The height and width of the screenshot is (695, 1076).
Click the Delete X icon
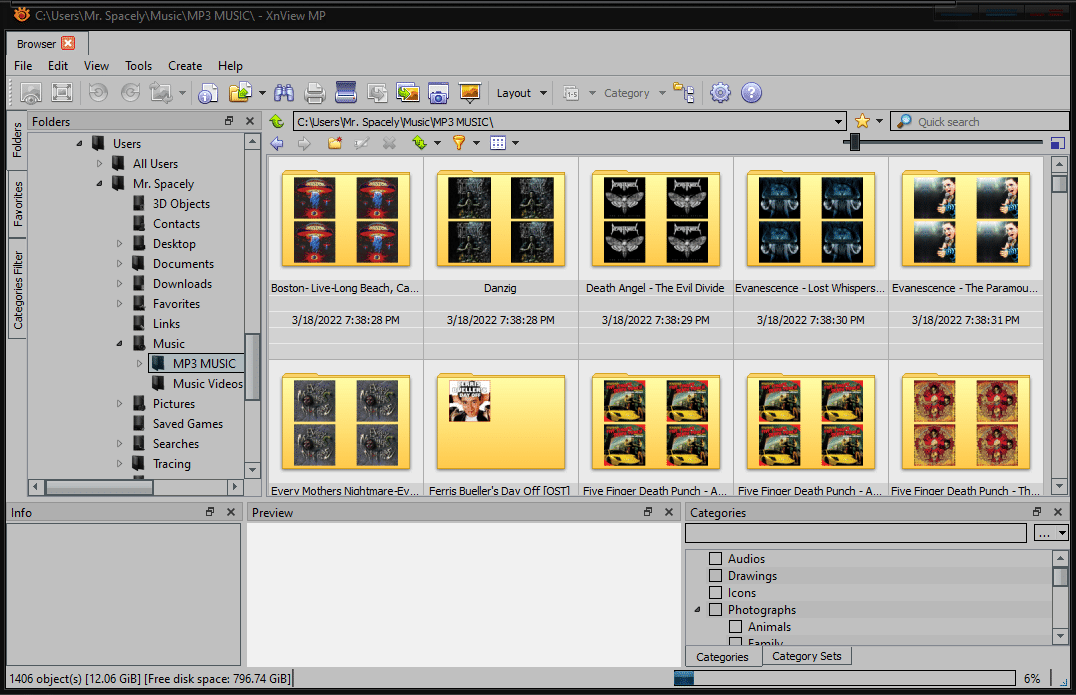(x=389, y=143)
